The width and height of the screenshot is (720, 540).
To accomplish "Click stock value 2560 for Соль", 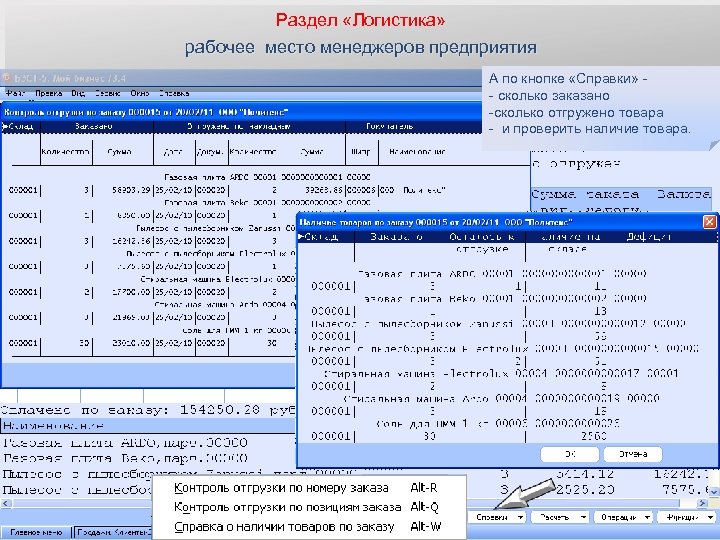I will 594,436.
